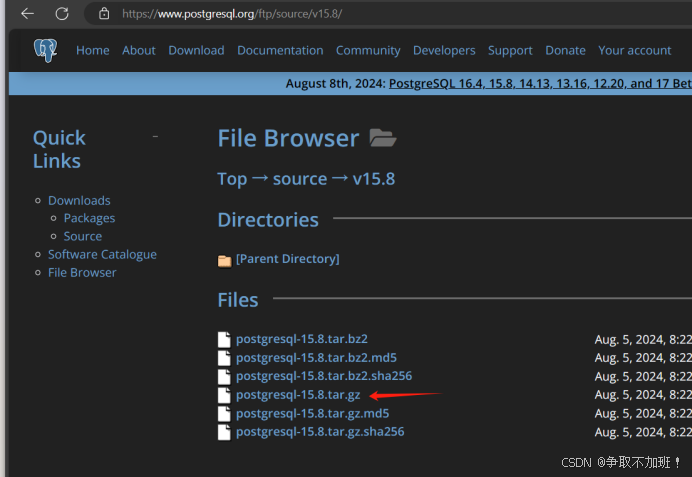
Task: Open the Home menu item
Action: 93,50
